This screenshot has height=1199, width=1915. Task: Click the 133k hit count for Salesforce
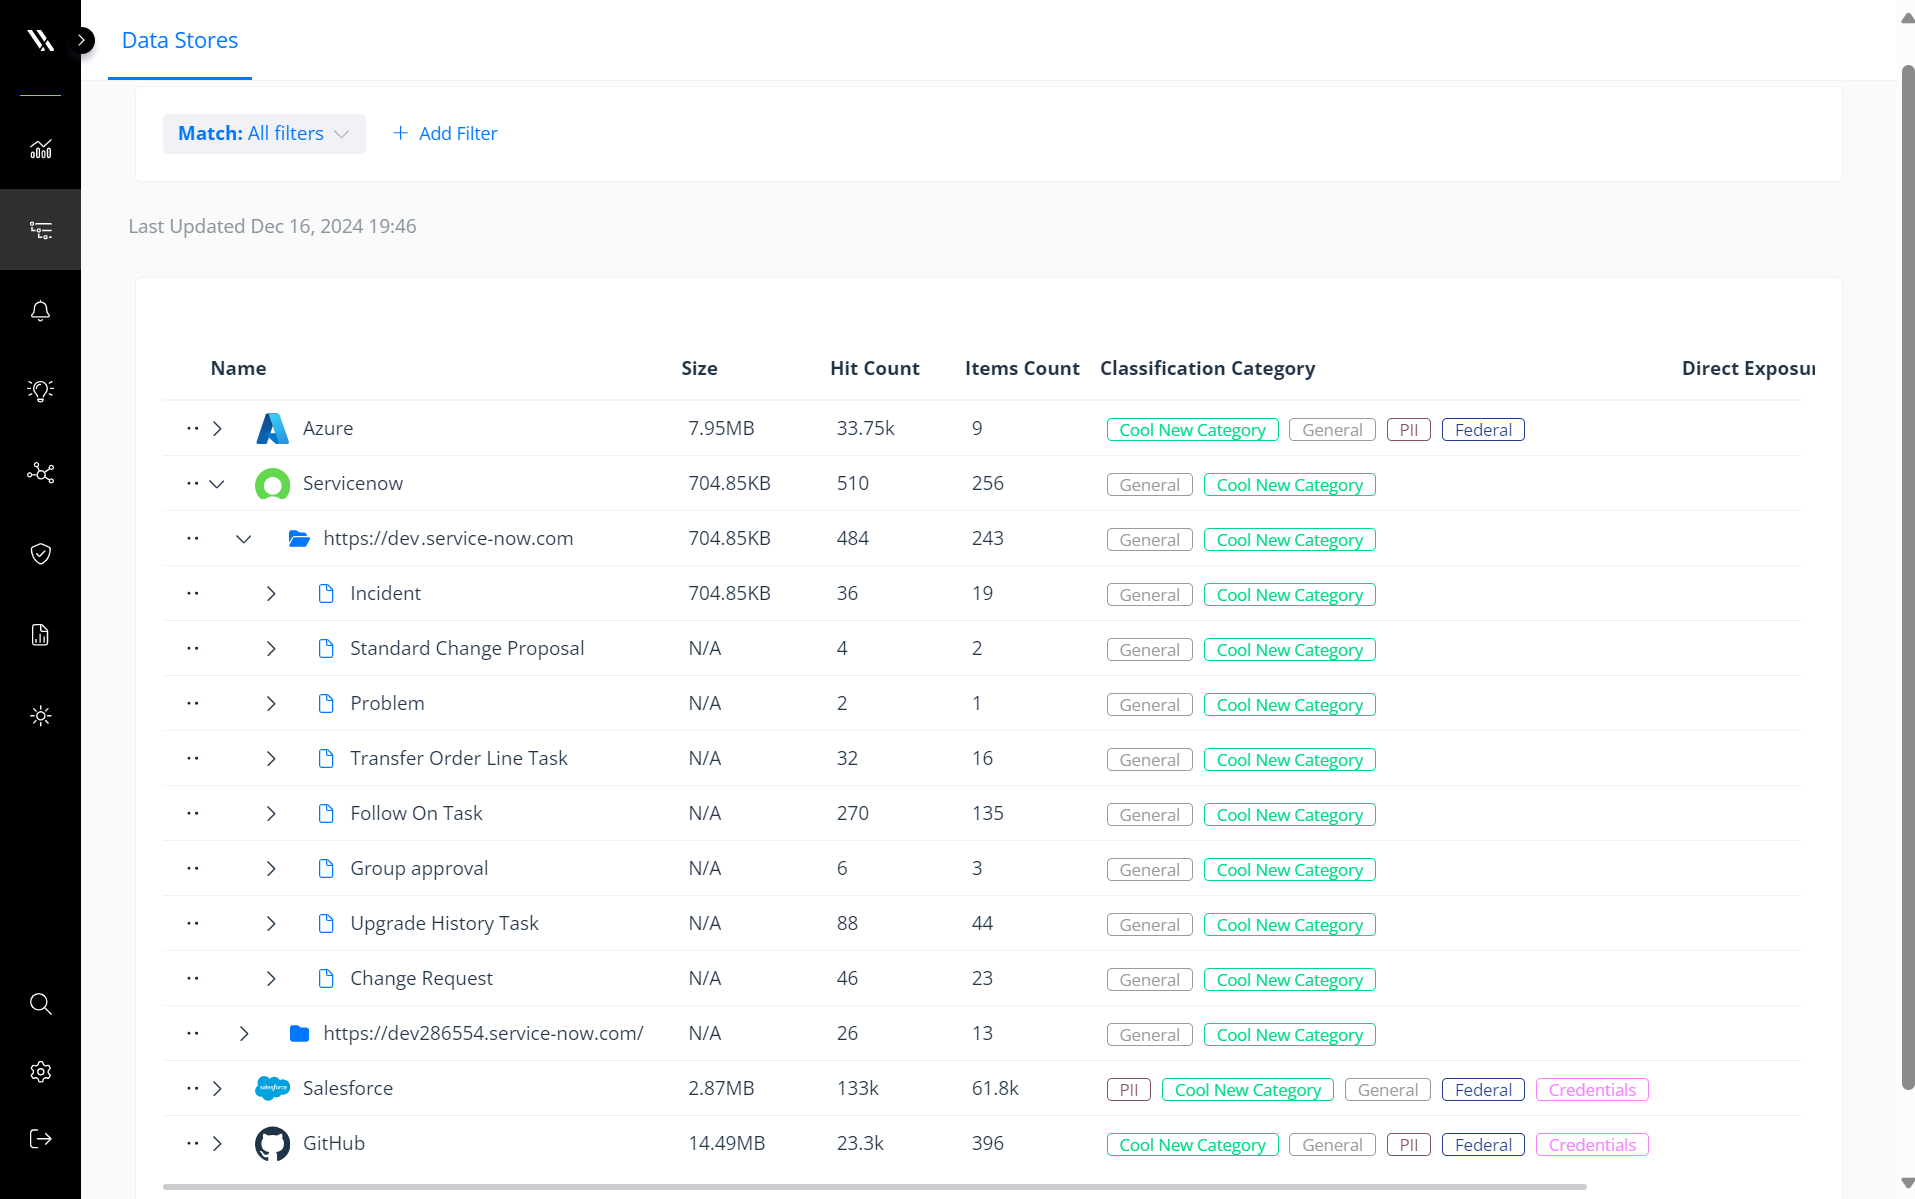[858, 1088]
